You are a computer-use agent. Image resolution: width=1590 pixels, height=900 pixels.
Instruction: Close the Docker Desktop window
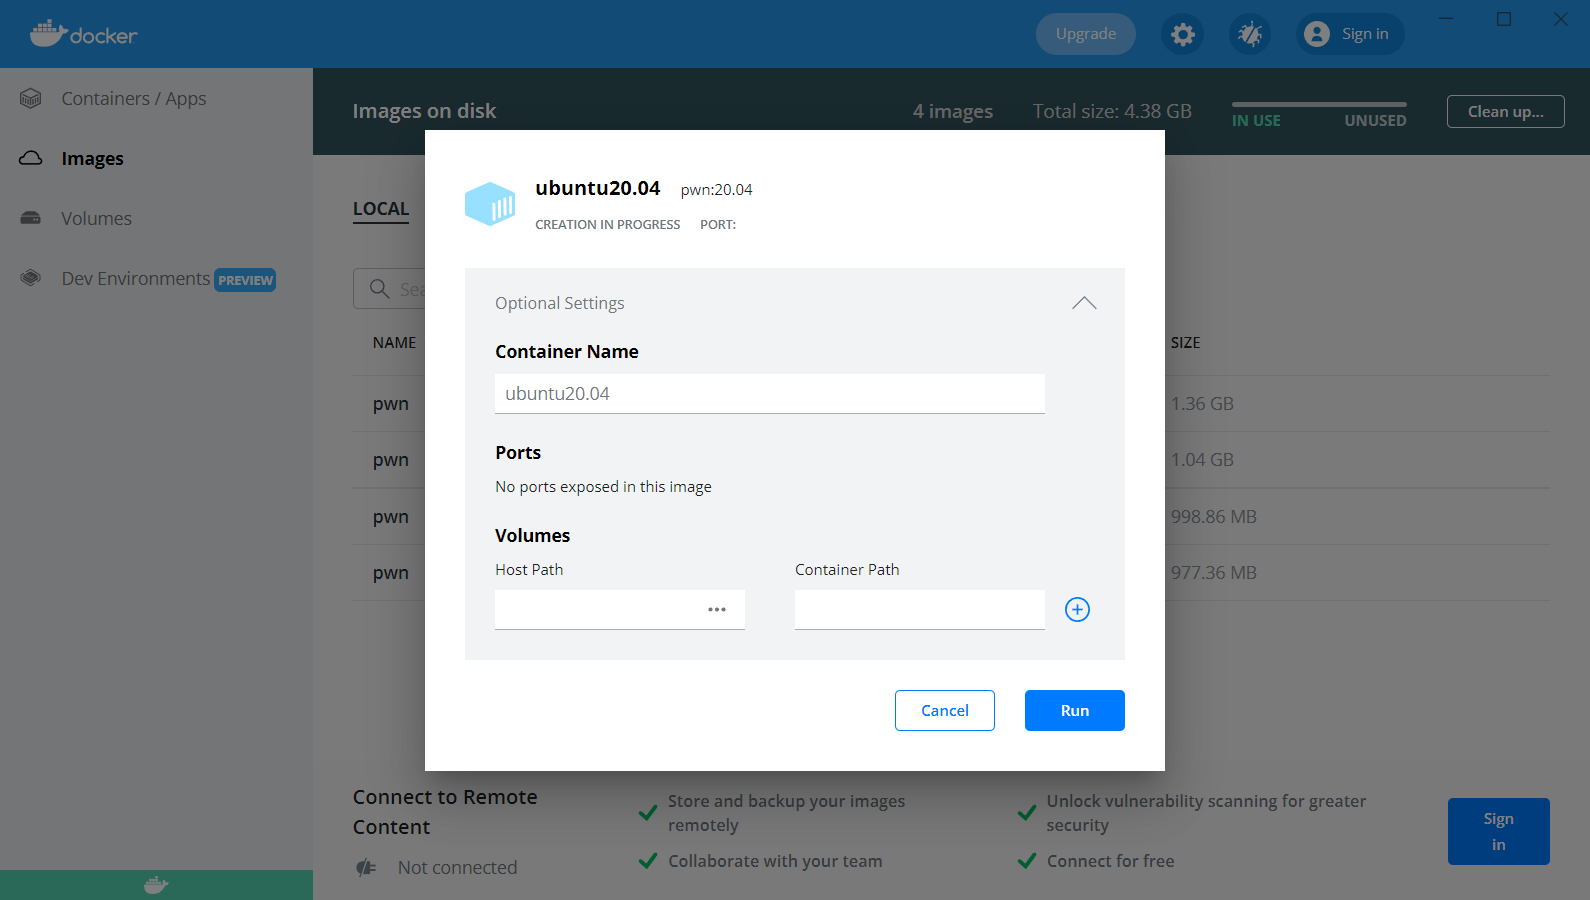[1561, 19]
